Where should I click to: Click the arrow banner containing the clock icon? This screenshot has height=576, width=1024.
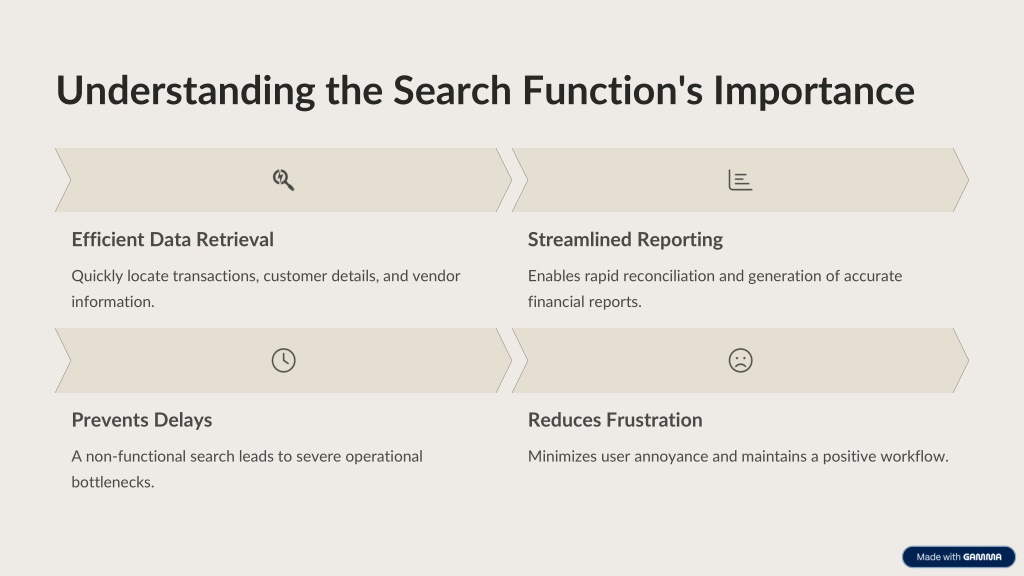(x=283, y=360)
